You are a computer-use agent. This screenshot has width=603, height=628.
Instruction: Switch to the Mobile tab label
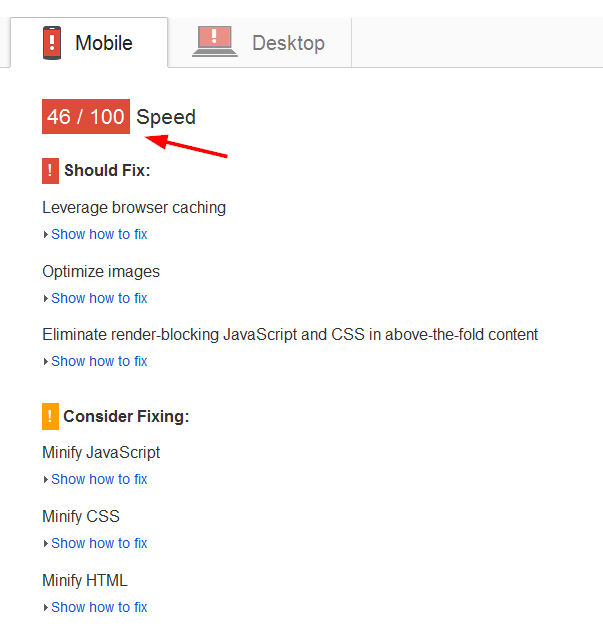click(x=104, y=43)
